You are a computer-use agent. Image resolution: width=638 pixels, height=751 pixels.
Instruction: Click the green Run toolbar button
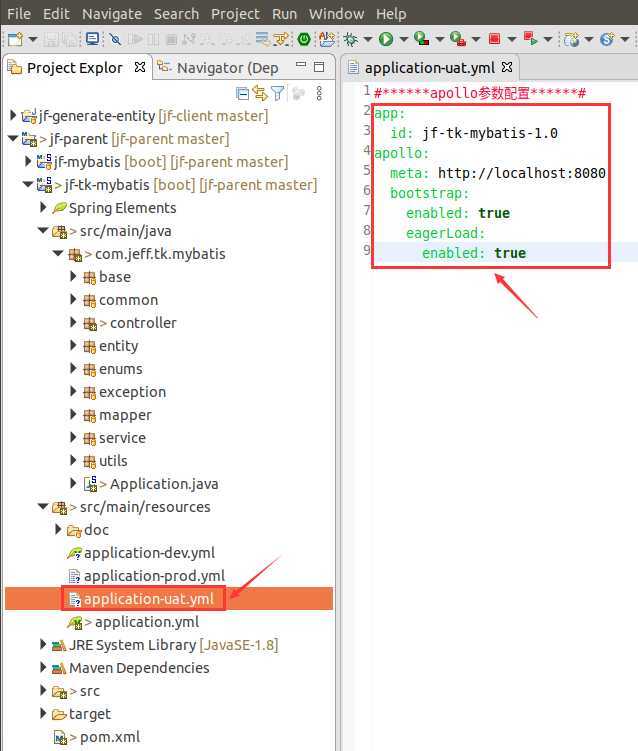386,39
